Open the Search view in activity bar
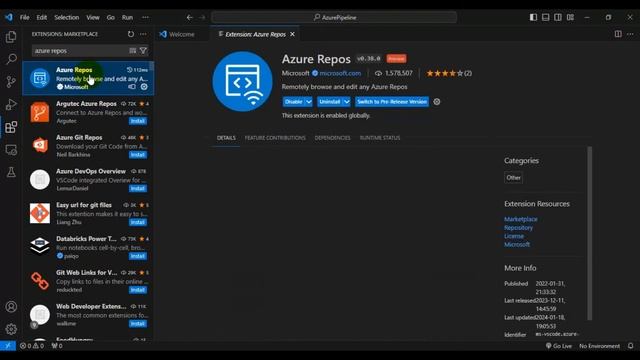 click(11, 59)
